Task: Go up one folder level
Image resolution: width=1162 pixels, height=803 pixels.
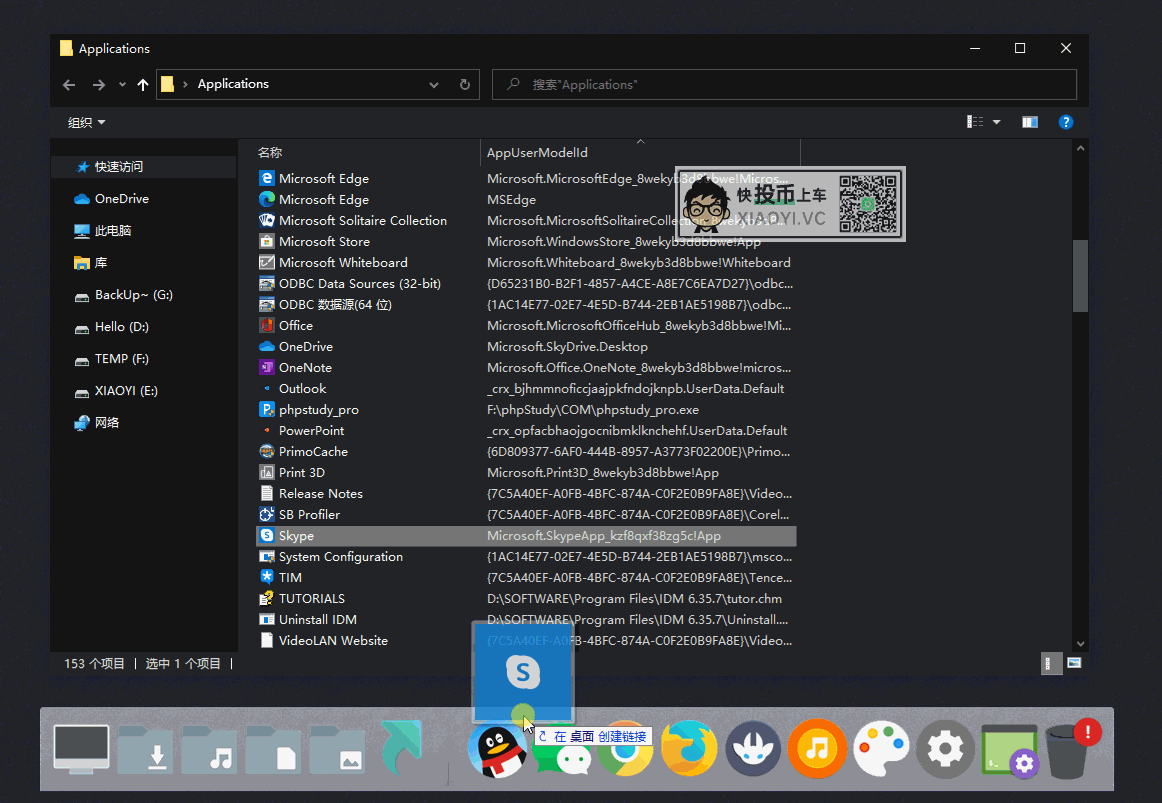Action: point(143,84)
